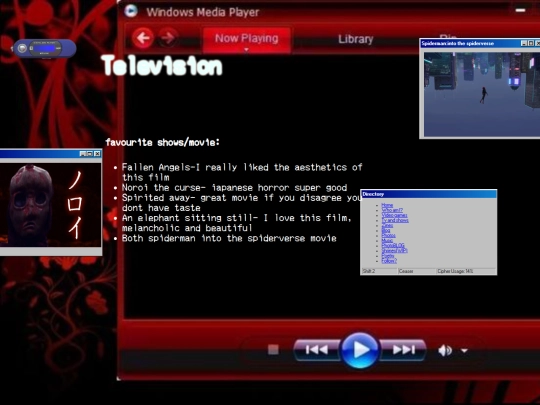Open the Poetry link in Directory
The width and height of the screenshot is (540, 405).
[388, 256]
